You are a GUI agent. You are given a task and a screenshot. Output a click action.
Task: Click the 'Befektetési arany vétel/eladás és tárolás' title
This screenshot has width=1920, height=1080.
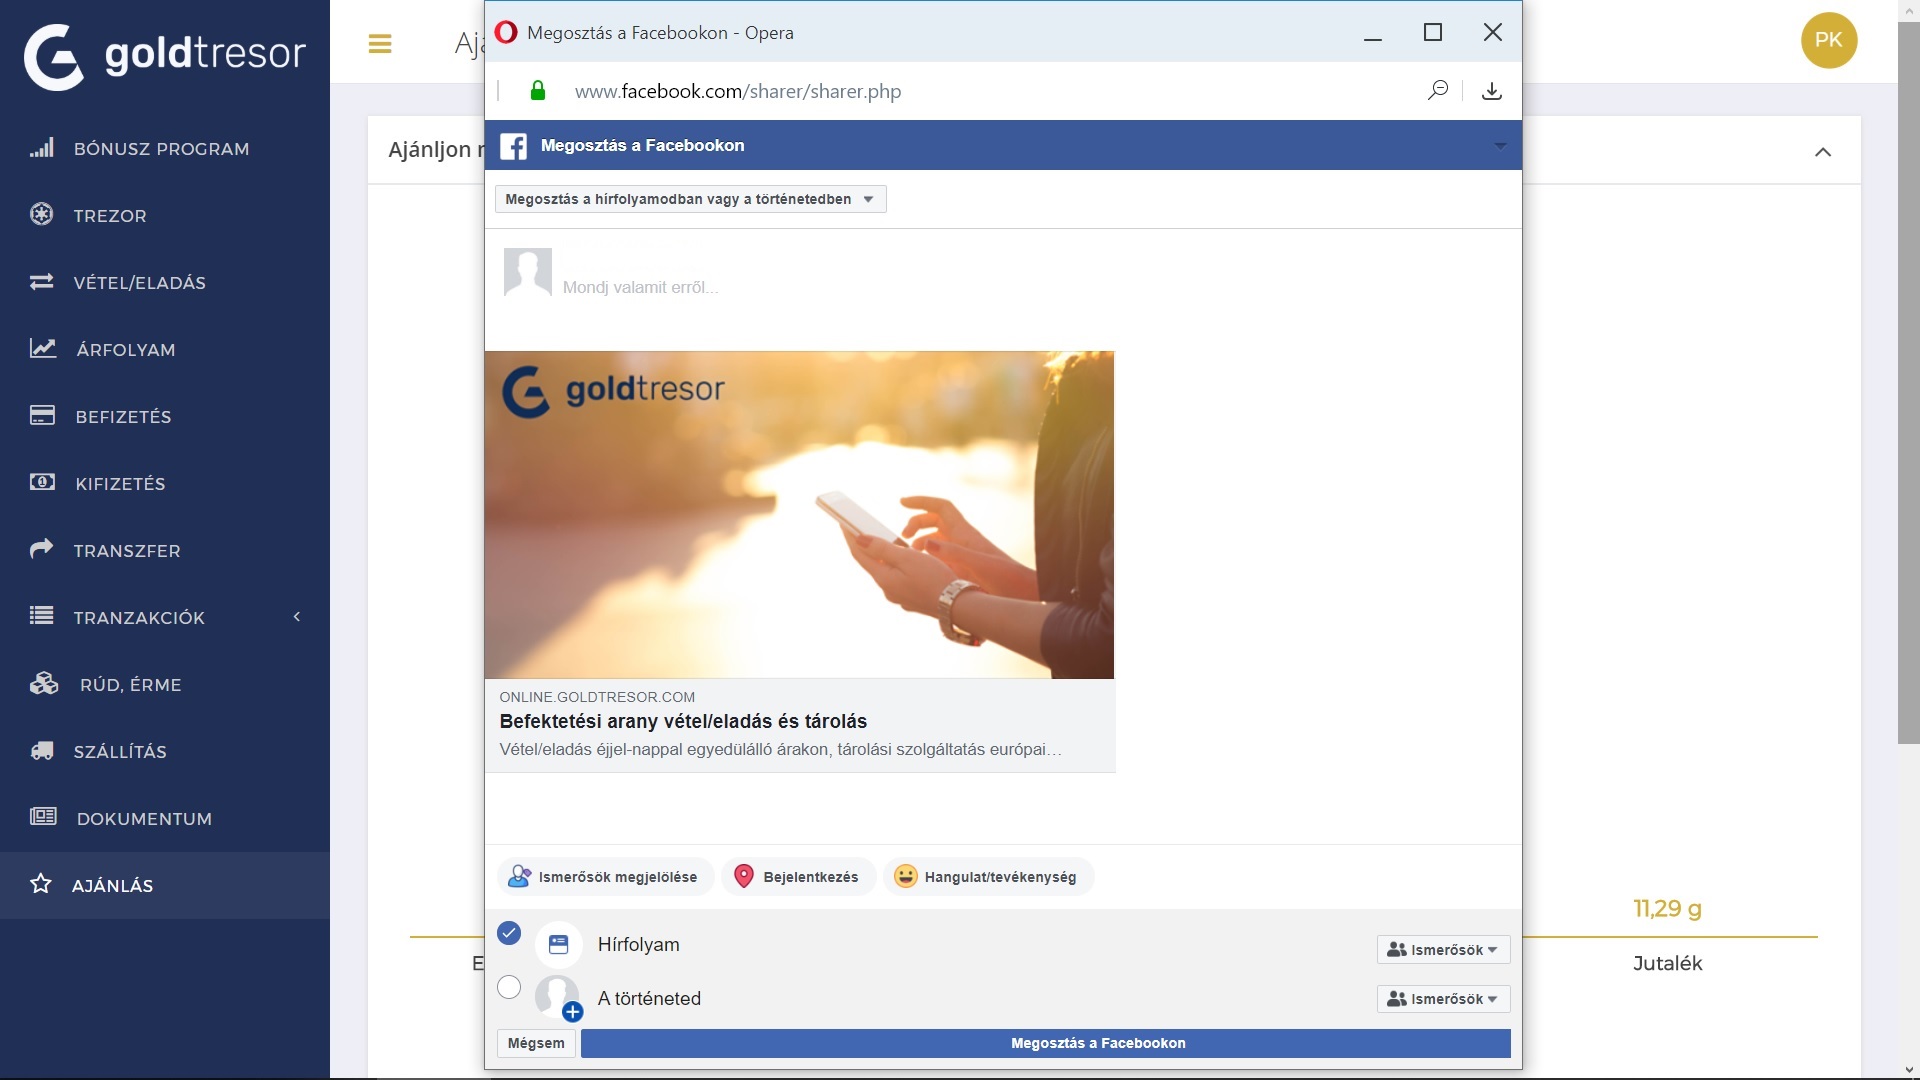point(683,721)
